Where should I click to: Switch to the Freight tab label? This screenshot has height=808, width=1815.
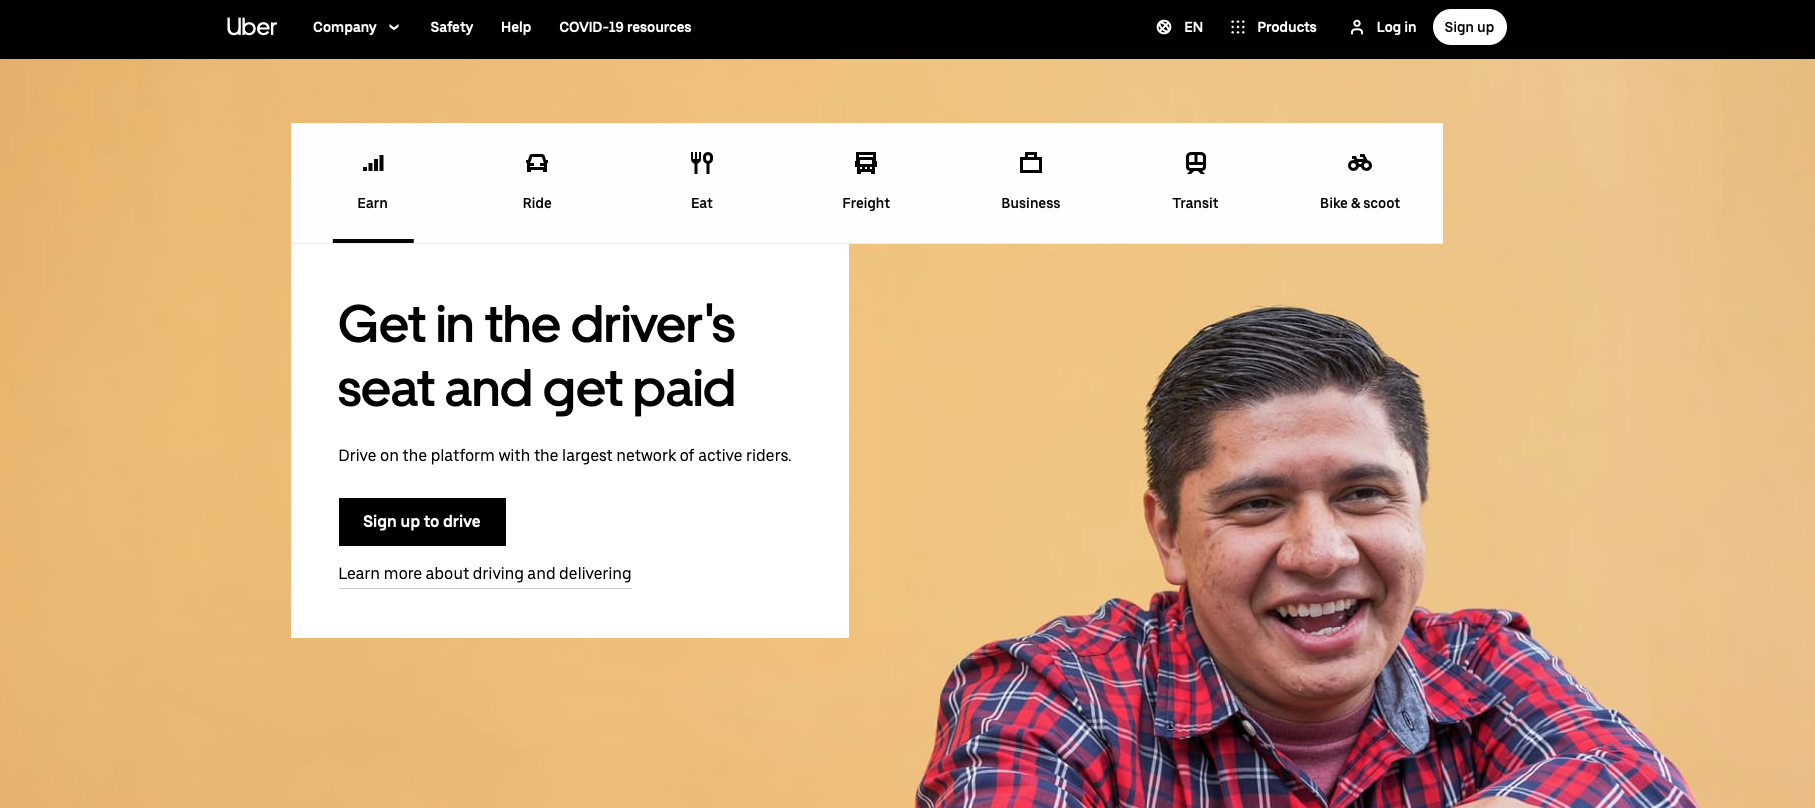click(866, 203)
